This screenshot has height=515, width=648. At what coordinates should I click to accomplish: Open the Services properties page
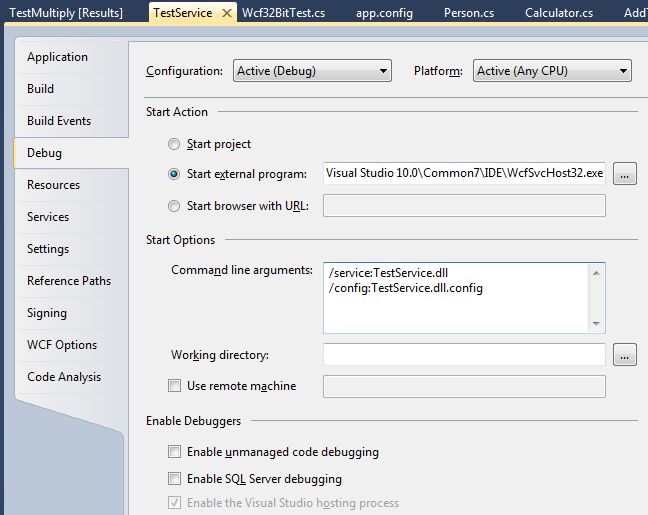tap(48, 217)
